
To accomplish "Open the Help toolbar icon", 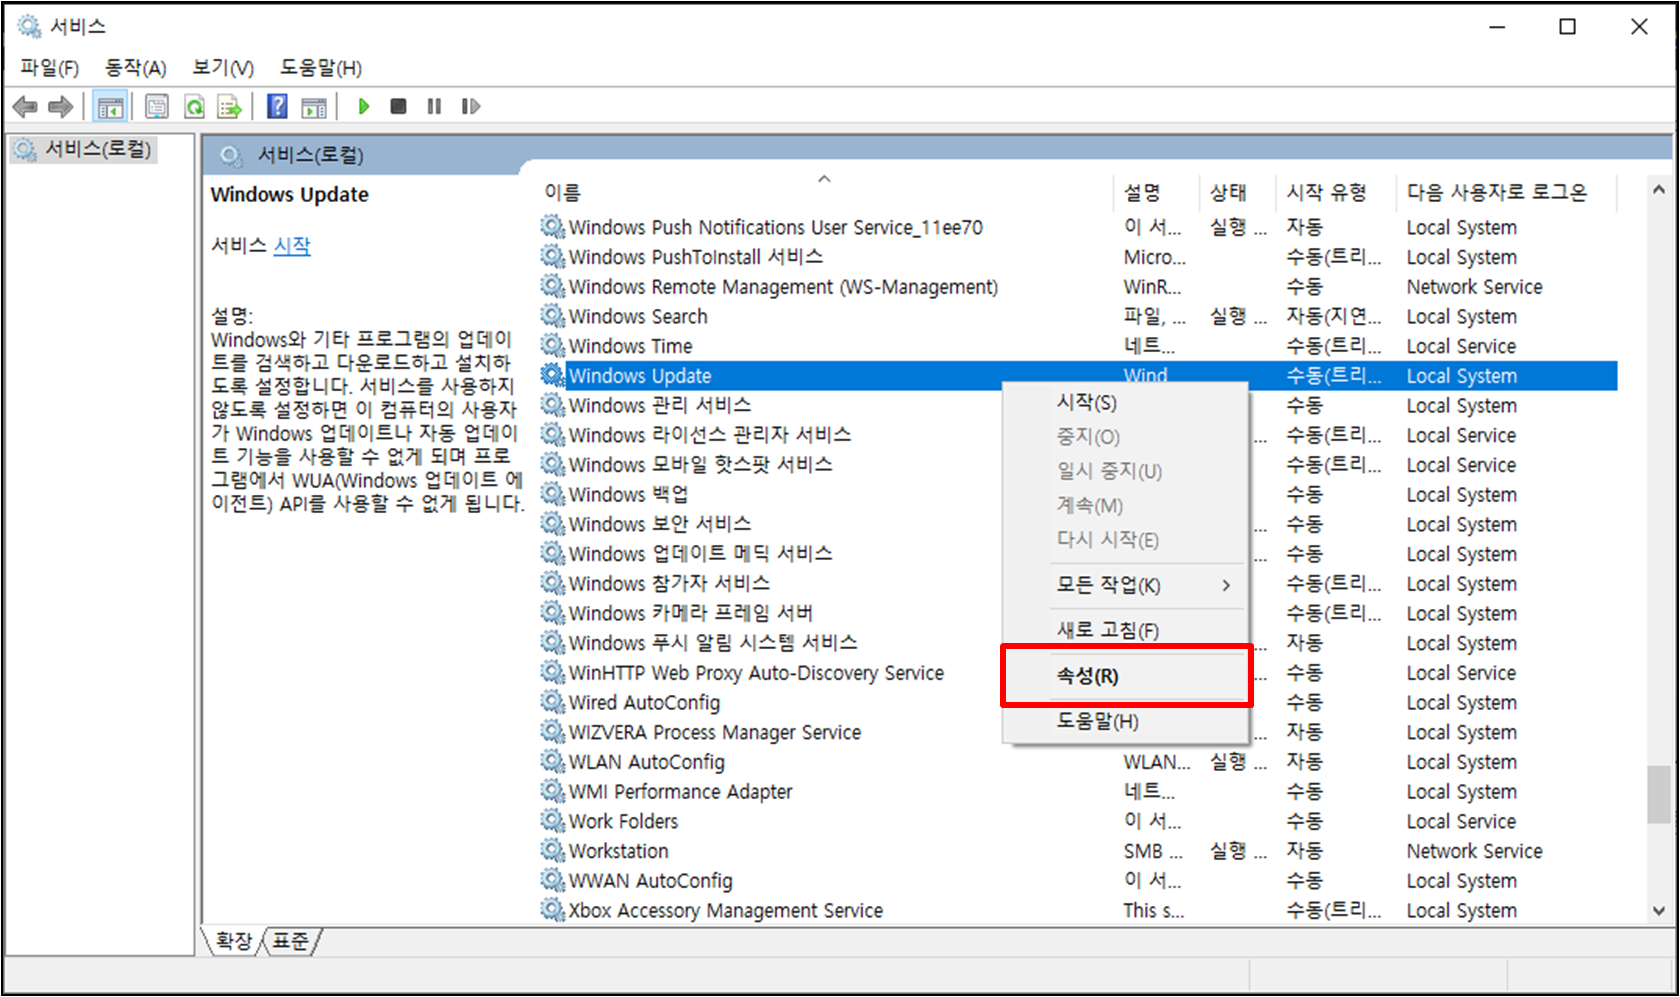I will 278,106.
